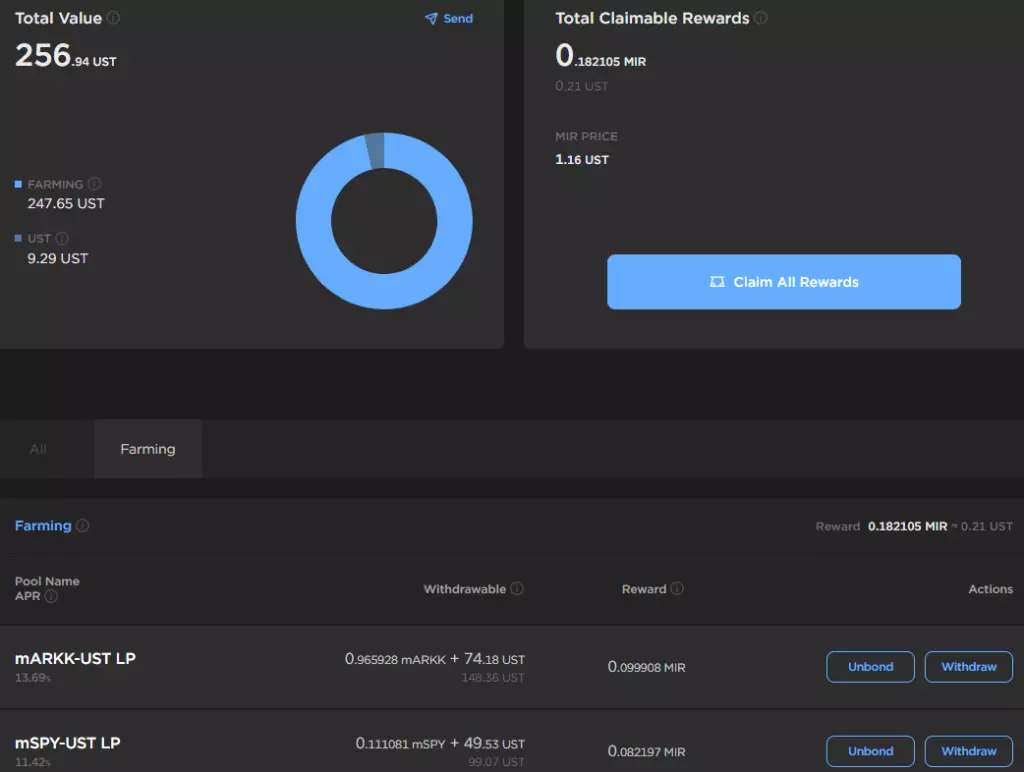The height and width of the screenshot is (772, 1024).
Task: Unbond the mSPY-UST LP position
Action: point(870,751)
